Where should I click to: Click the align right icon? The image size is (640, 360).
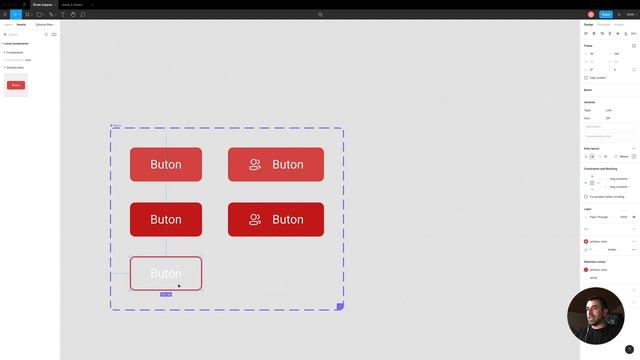(x=602, y=33)
